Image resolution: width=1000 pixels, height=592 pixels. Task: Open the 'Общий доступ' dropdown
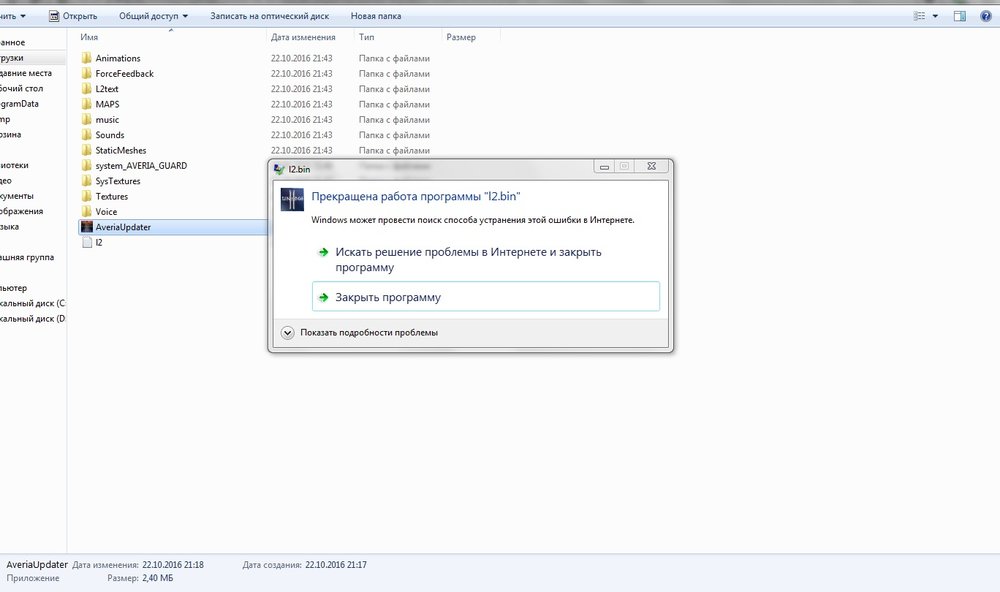(x=153, y=16)
